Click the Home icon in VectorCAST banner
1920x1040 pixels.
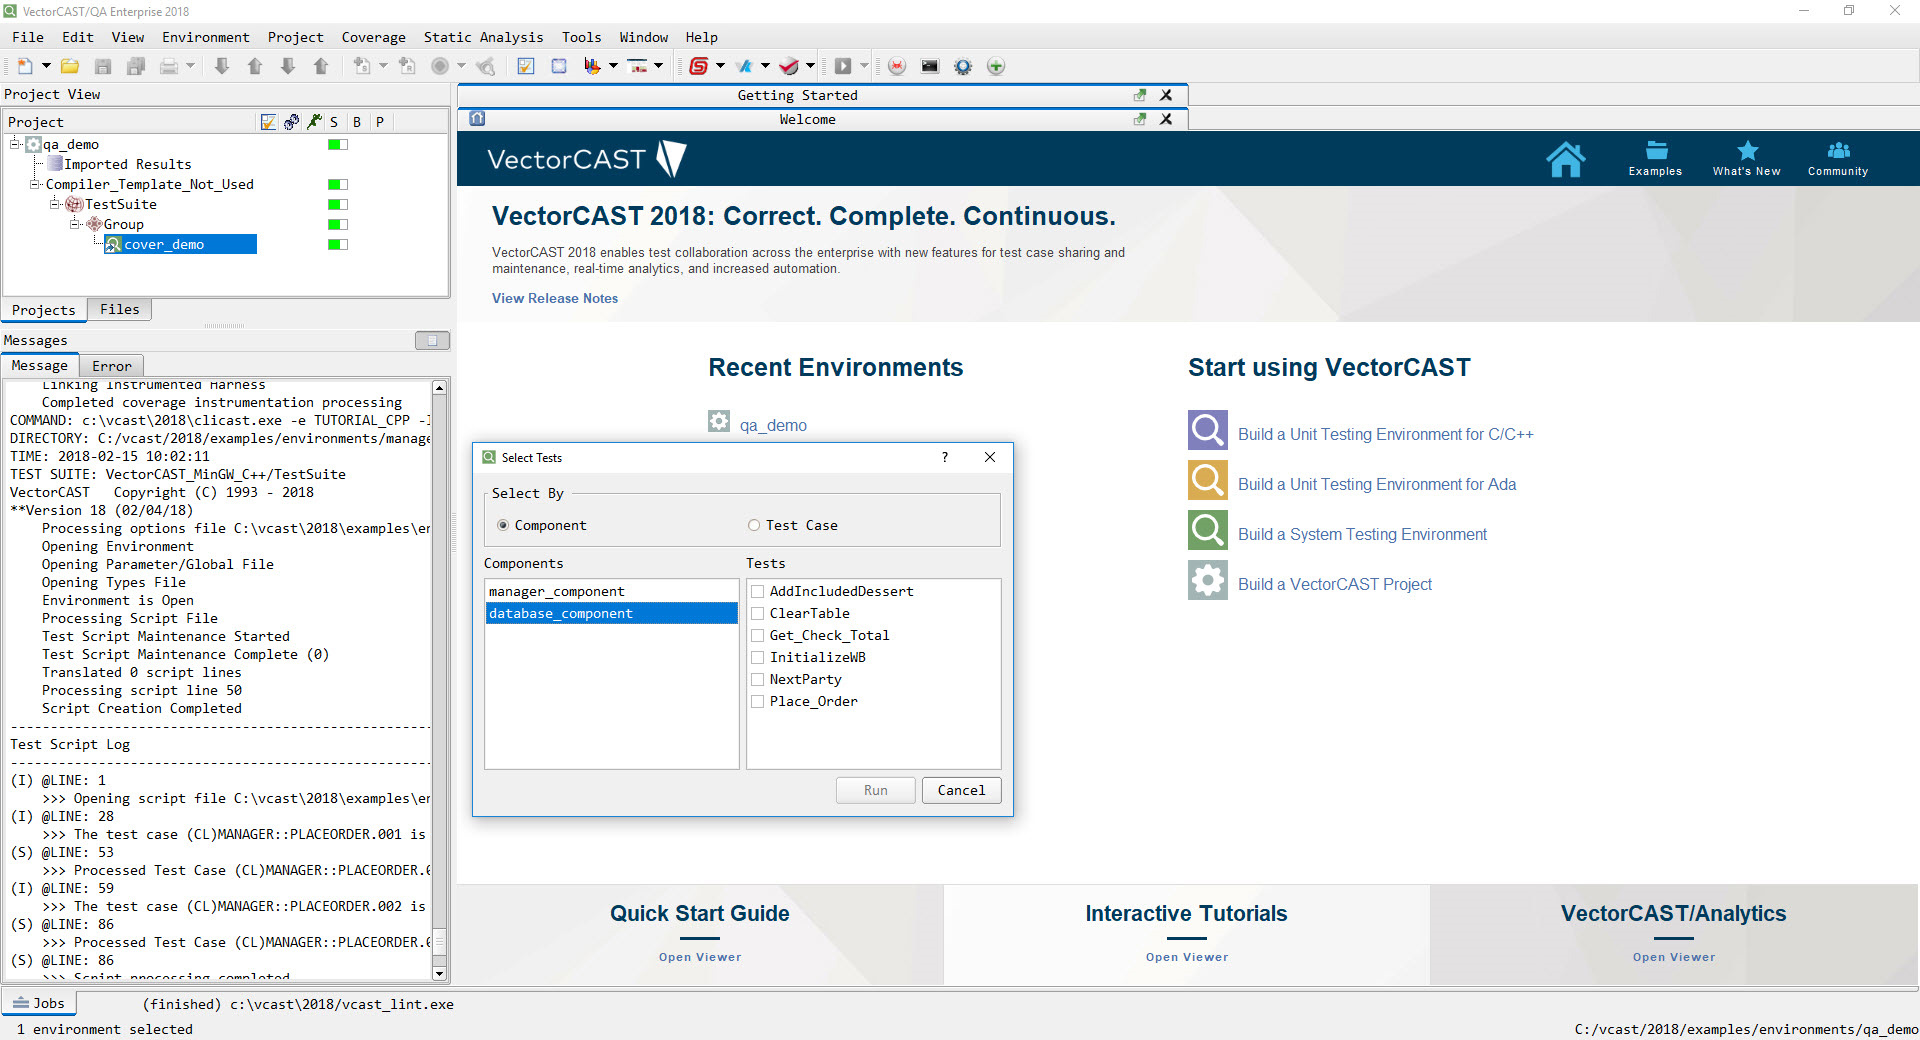1566,159
